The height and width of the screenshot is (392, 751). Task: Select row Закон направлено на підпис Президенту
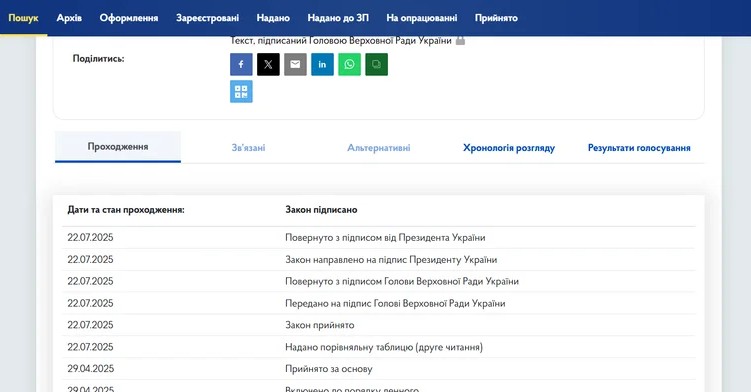coord(378,260)
